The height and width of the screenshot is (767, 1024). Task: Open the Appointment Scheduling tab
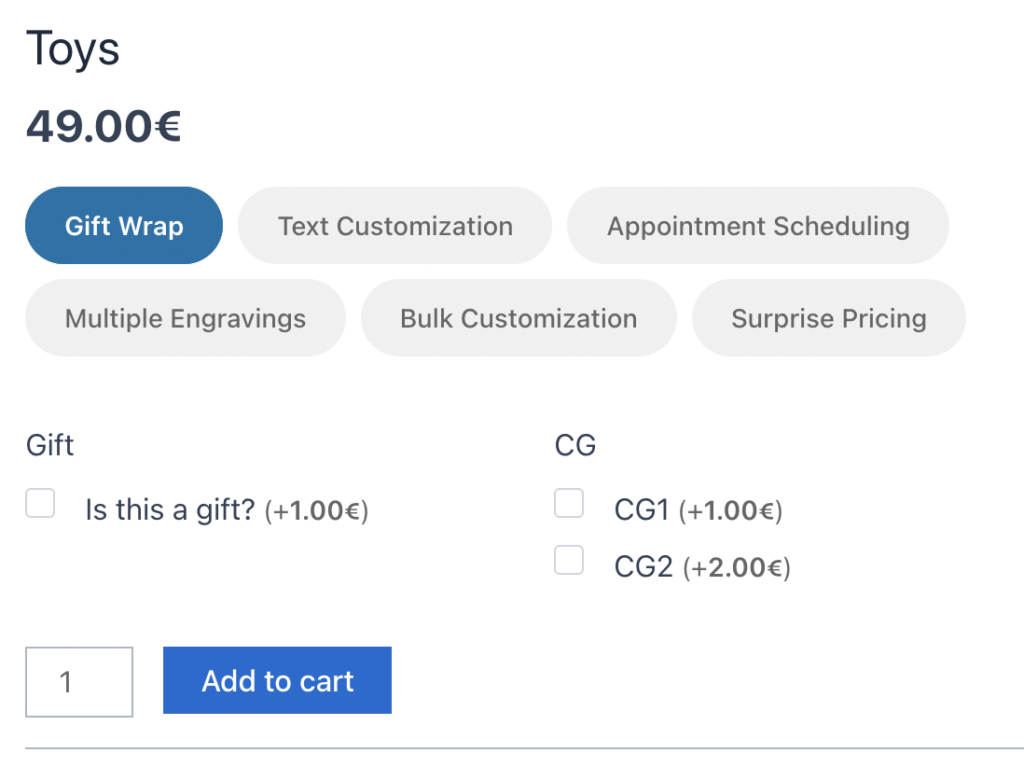coord(758,226)
